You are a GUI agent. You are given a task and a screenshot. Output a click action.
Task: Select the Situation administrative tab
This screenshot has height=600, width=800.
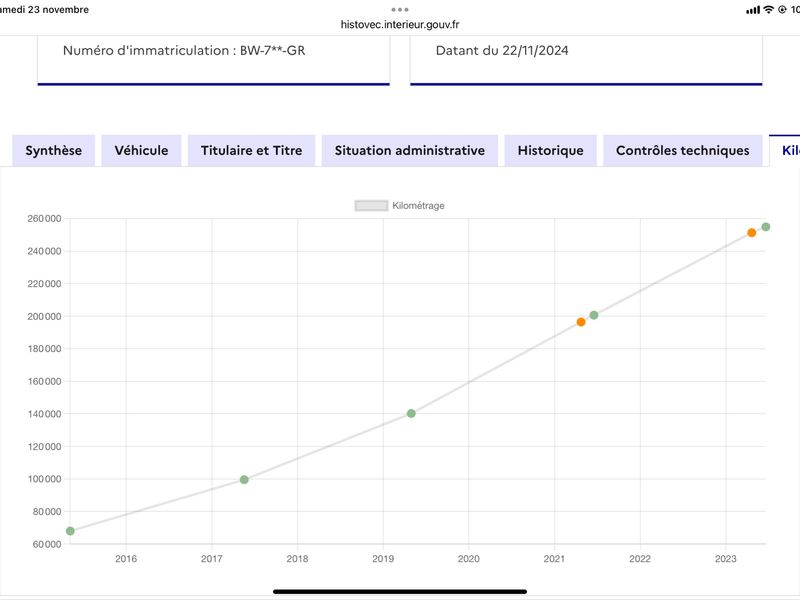click(410, 151)
